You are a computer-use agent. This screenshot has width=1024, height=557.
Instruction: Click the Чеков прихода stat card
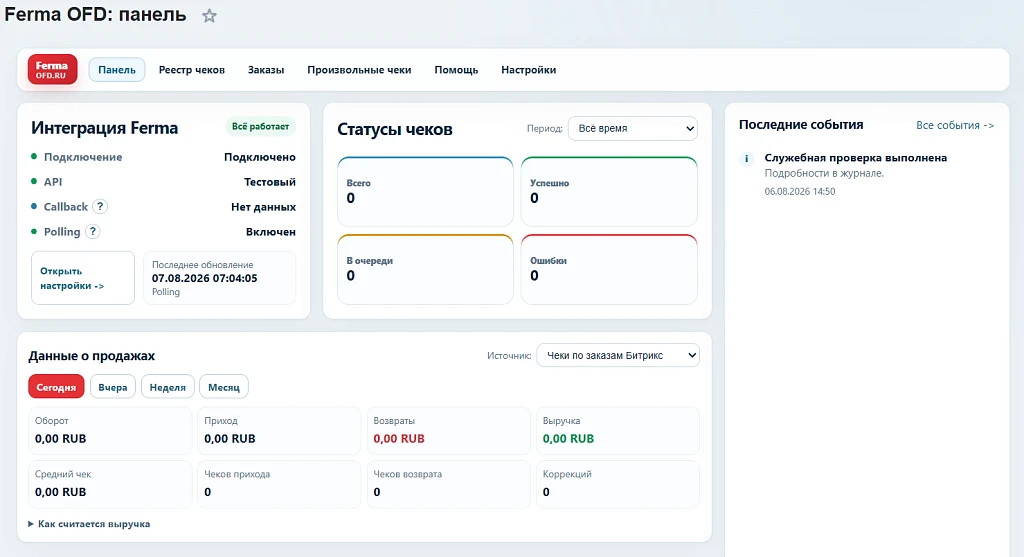(x=279, y=484)
